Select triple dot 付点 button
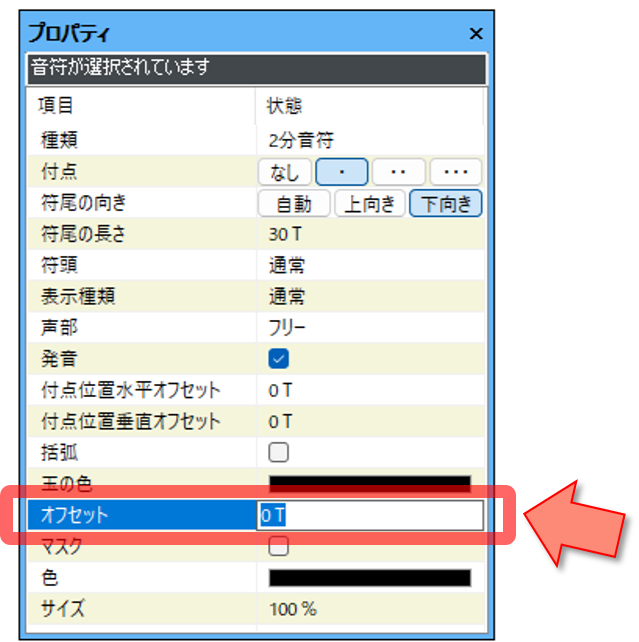Viewport: 639px width, 642px height. tap(456, 172)
